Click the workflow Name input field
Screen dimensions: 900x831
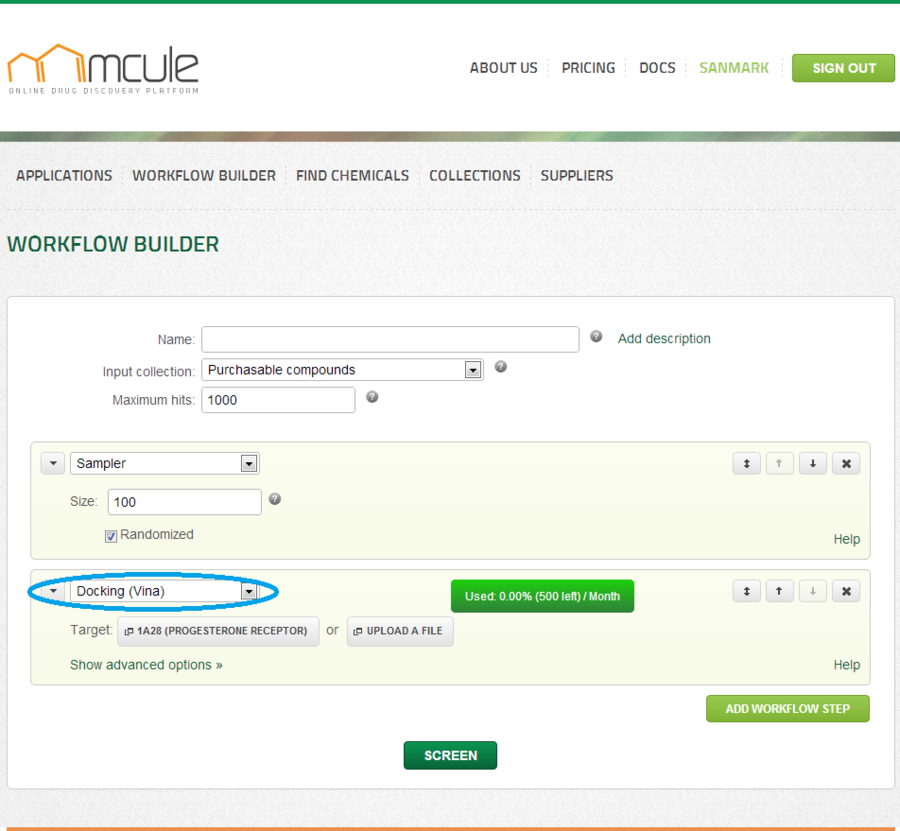390,339
